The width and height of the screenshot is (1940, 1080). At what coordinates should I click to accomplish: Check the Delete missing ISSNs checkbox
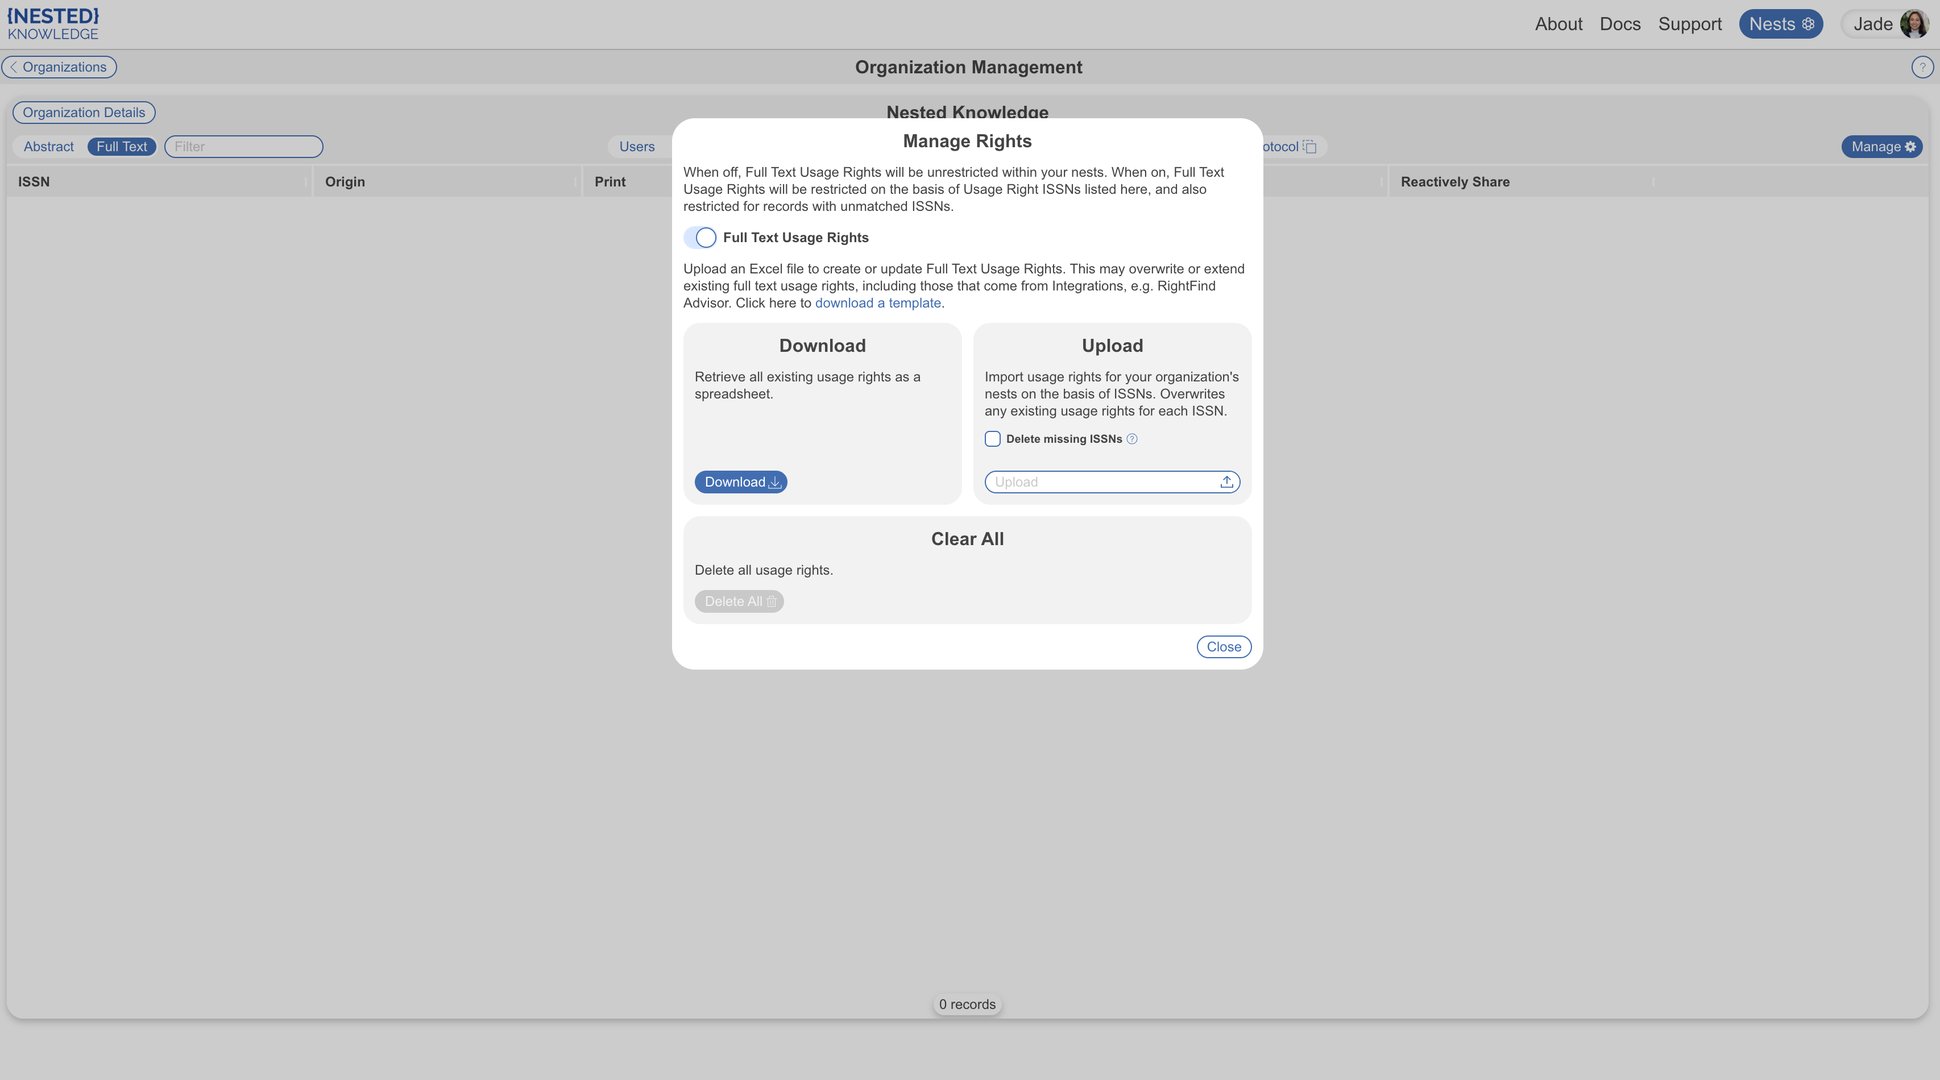pyautogui.click(x=992, y=439)
